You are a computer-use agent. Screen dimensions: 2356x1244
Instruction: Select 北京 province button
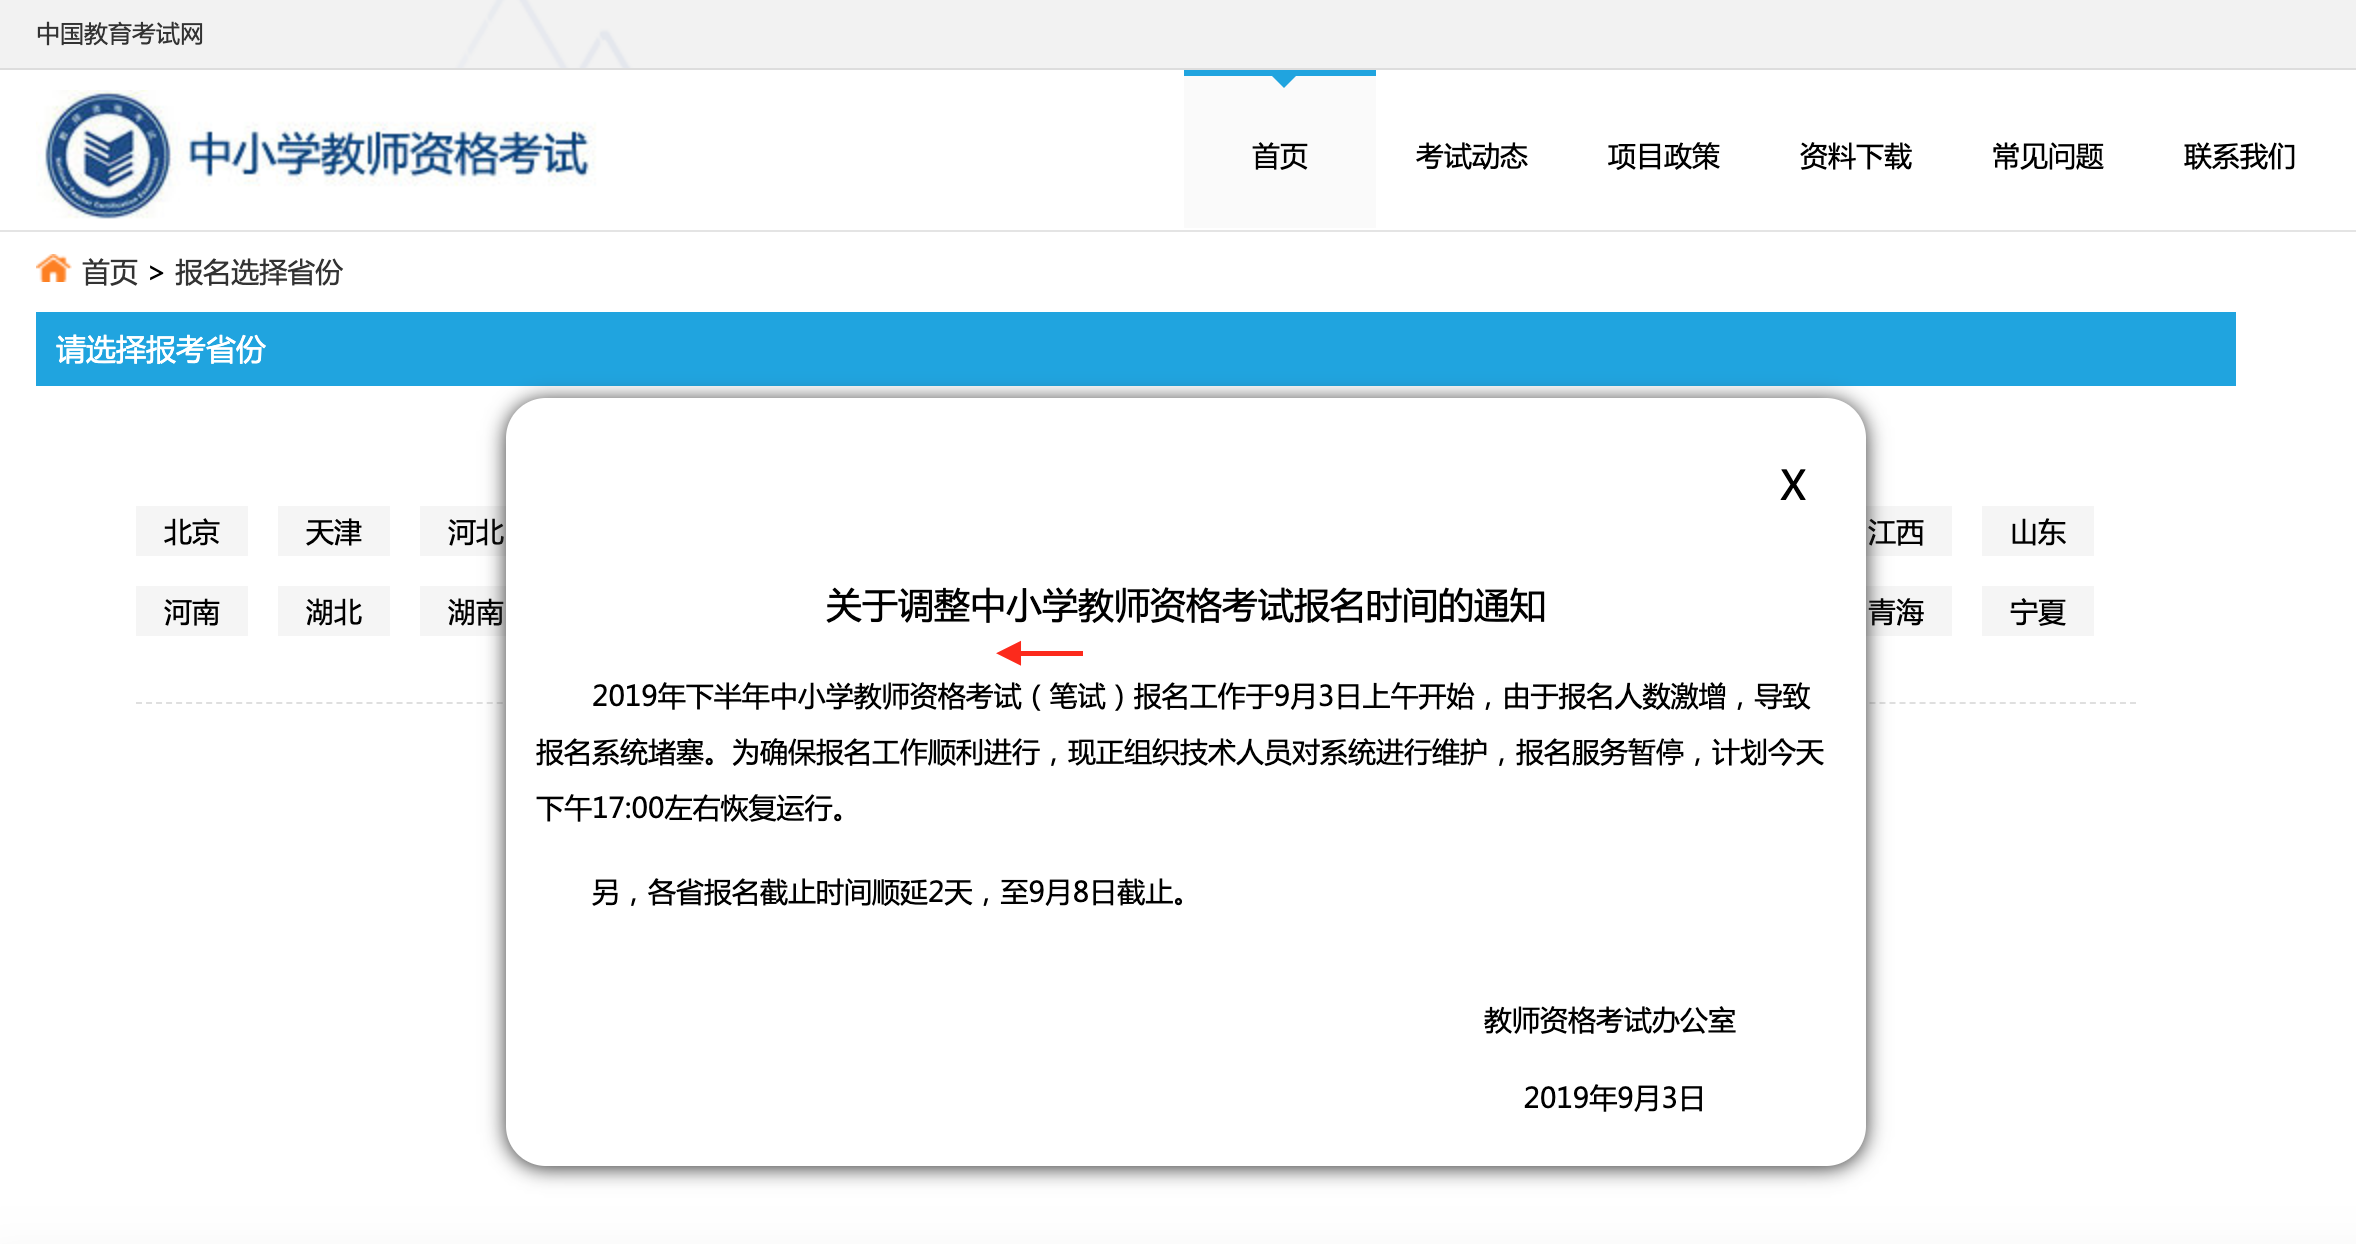191,532
